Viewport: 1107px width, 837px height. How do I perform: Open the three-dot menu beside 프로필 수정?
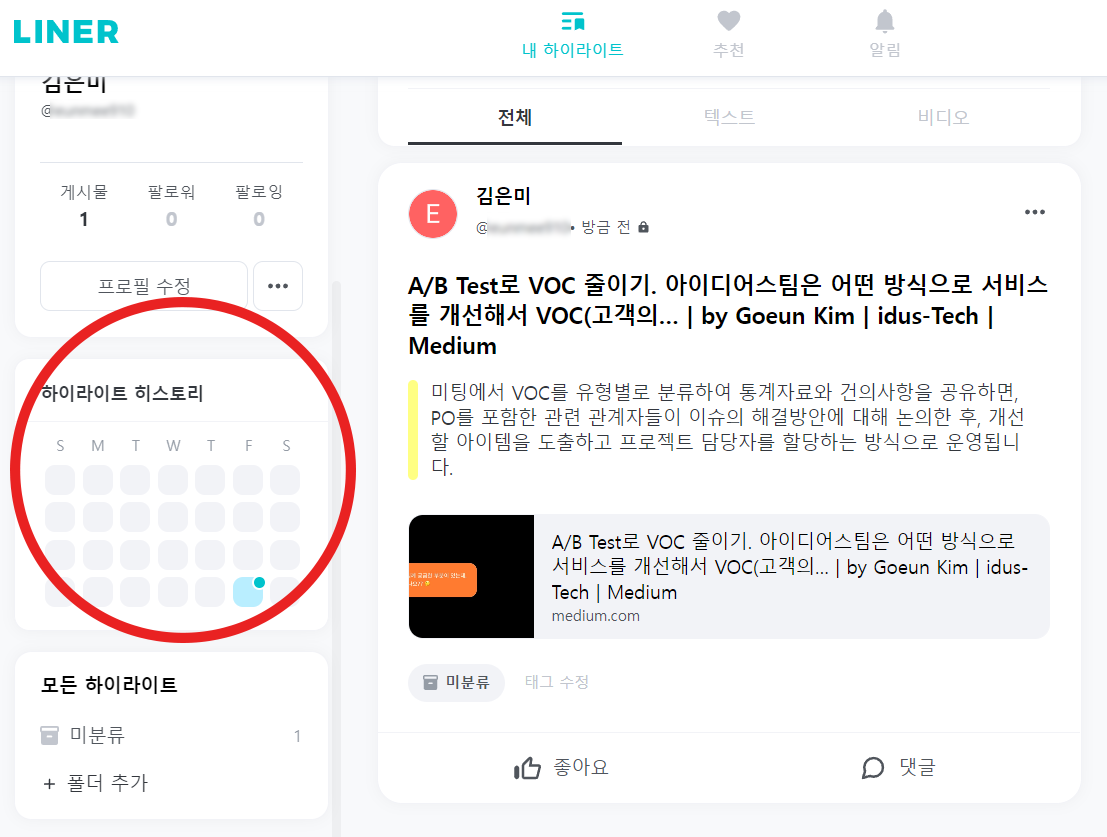click(278, 286)
